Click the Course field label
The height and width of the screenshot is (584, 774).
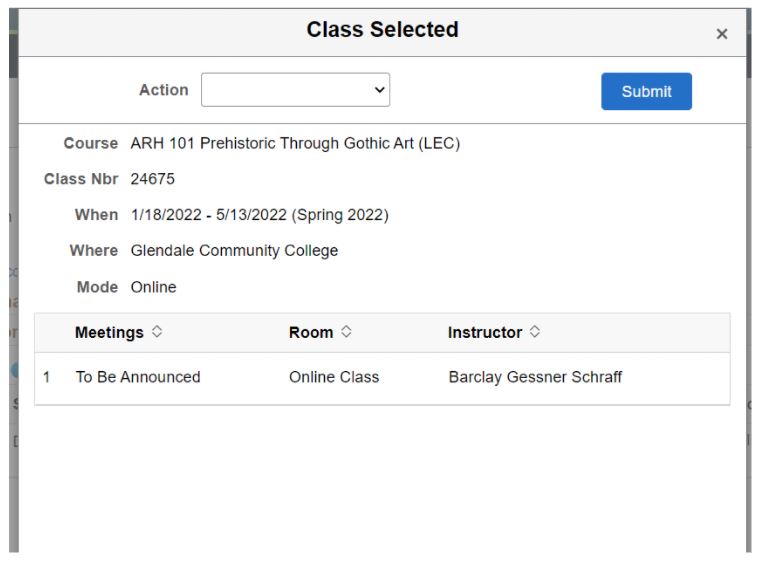(90, 143)
